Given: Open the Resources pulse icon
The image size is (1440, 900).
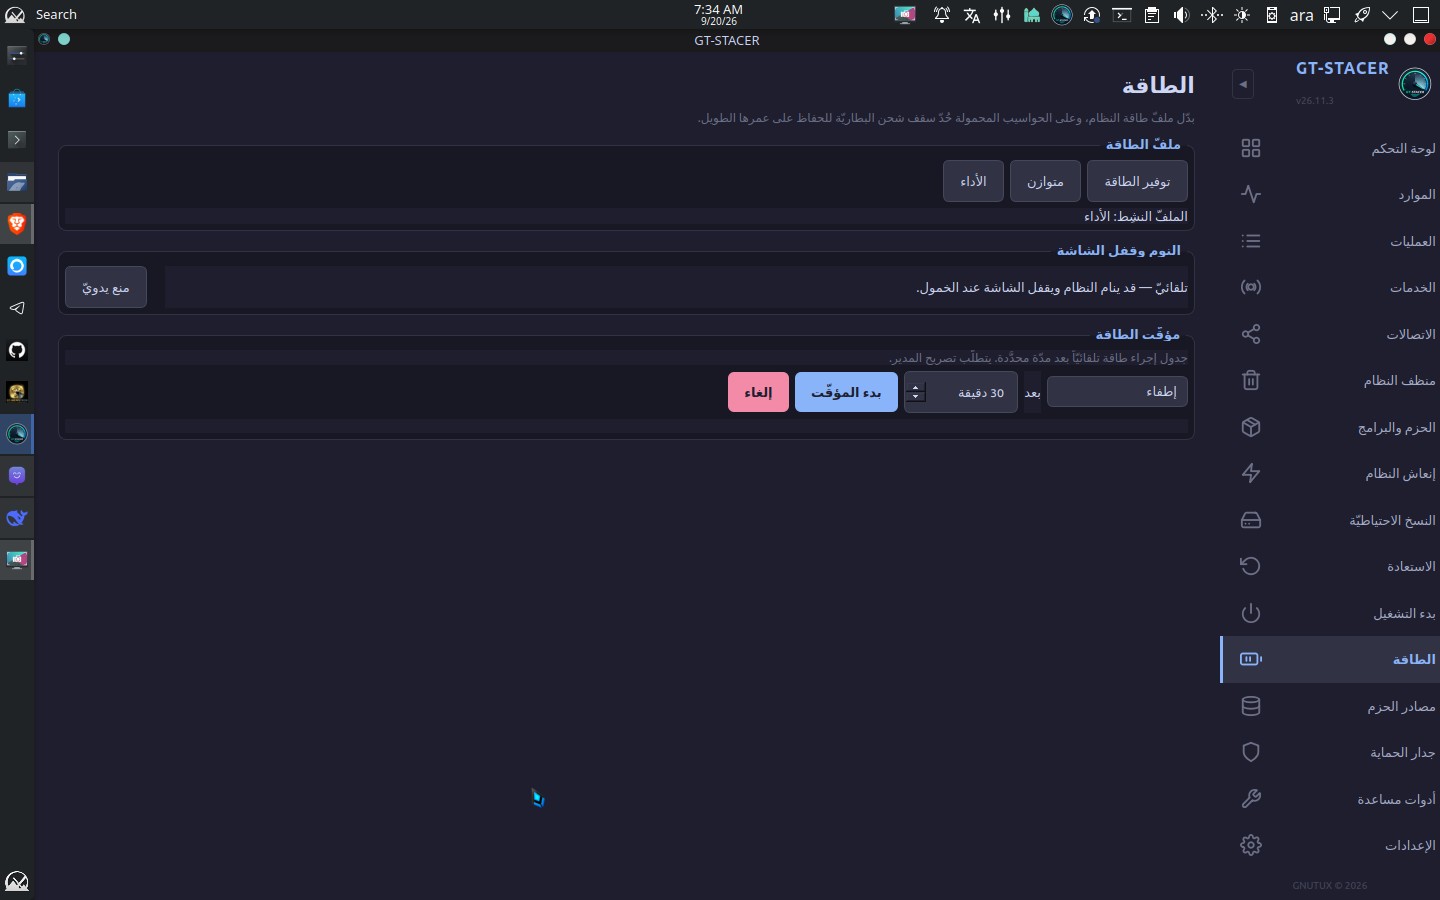Looking at the screenshot, I should click(x=1251, y=194).
